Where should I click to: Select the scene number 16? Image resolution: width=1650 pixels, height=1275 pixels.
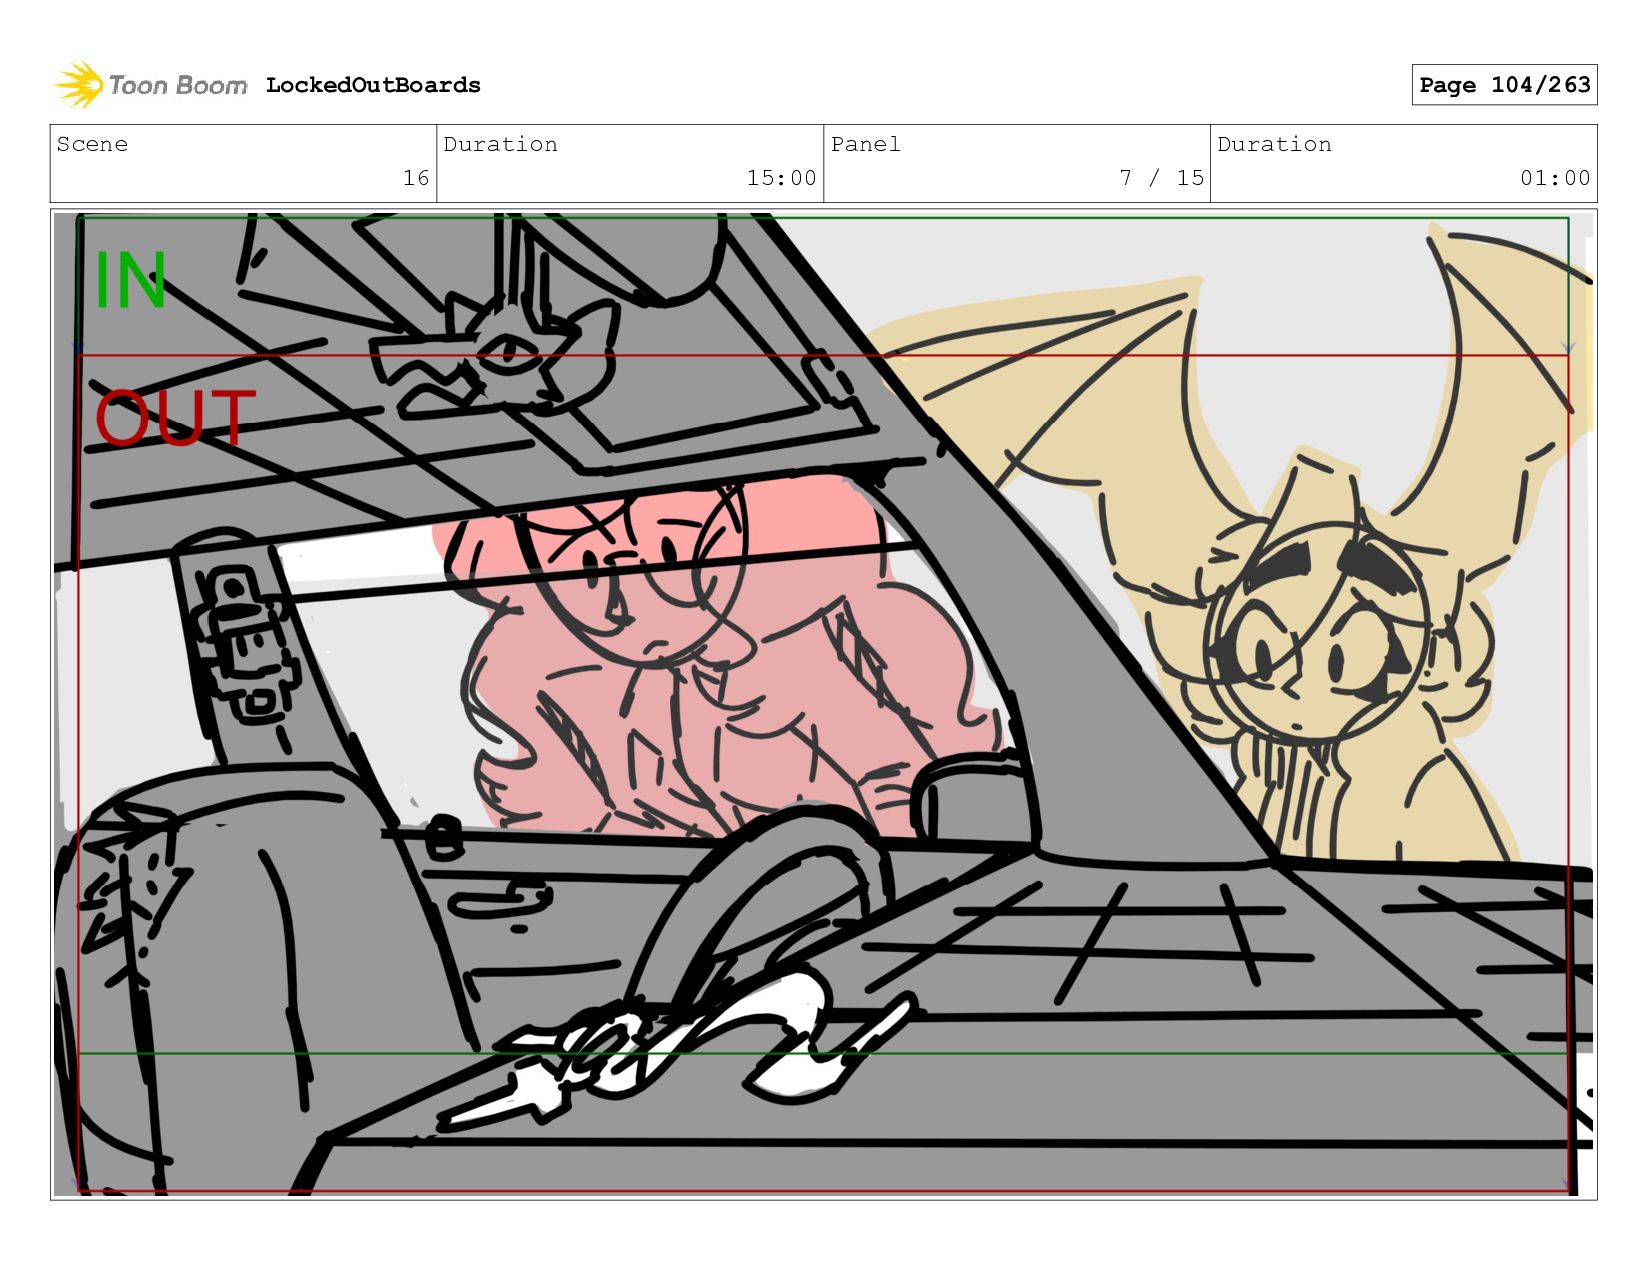point(416,178)
